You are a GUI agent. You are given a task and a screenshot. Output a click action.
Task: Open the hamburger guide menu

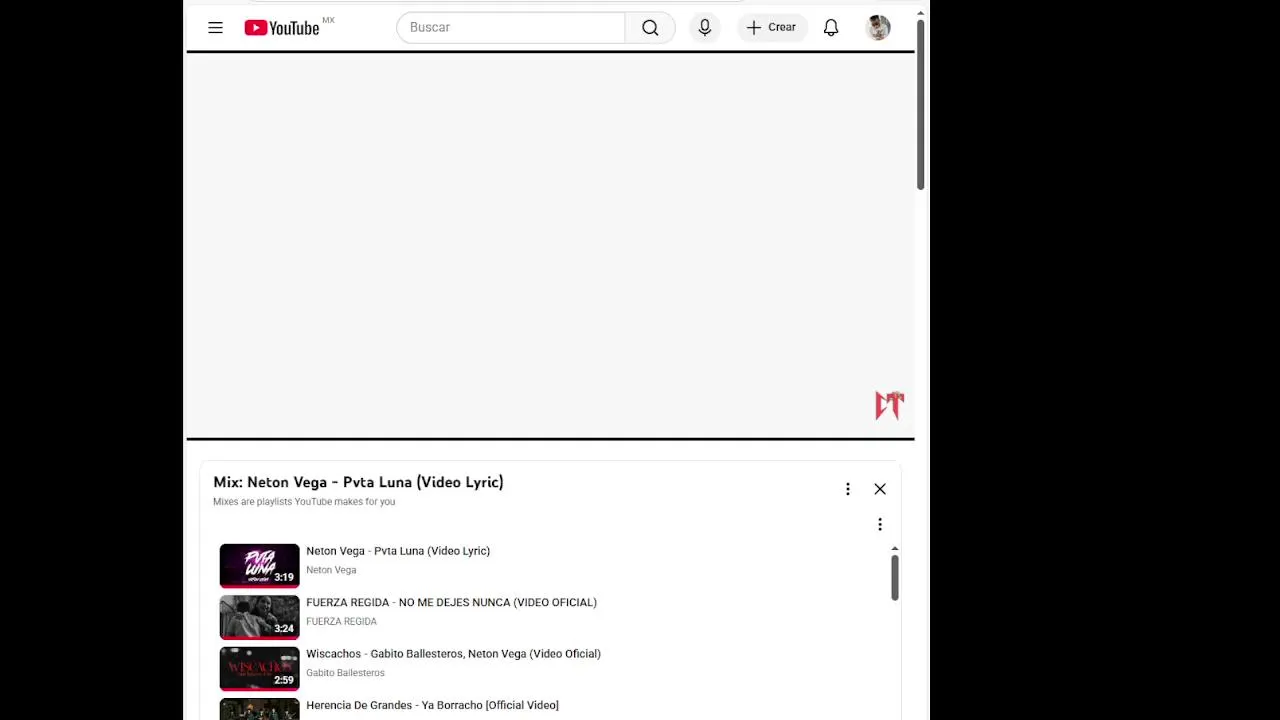coord(215,28)
